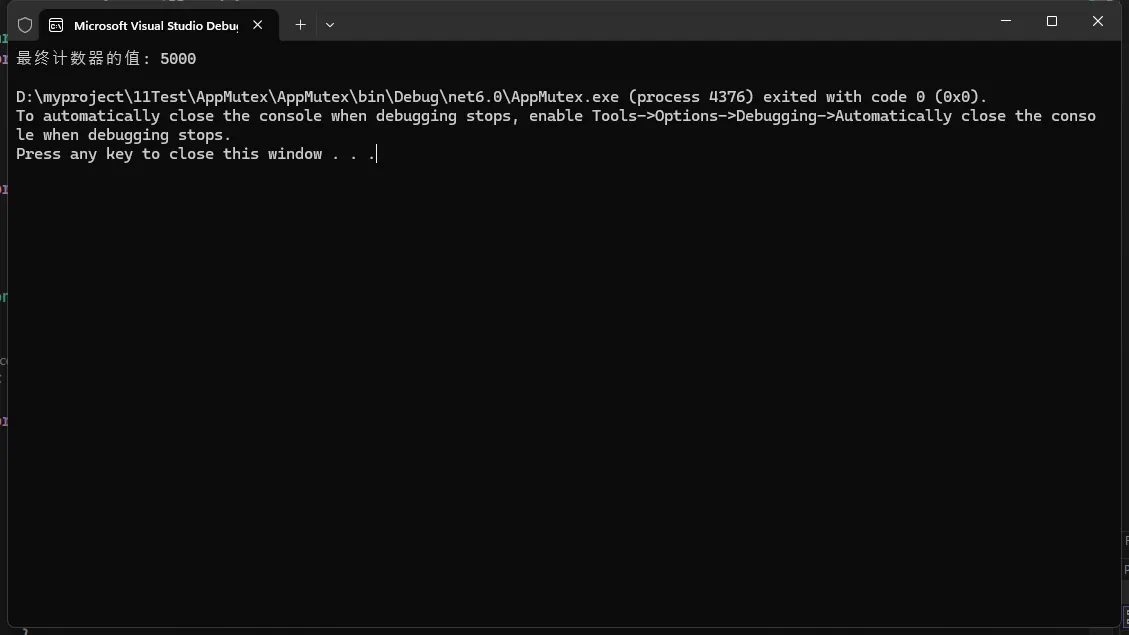Maximize the terminal window
The height and width of the screenshot is (635, 1129).
[x=1052, y=21]
